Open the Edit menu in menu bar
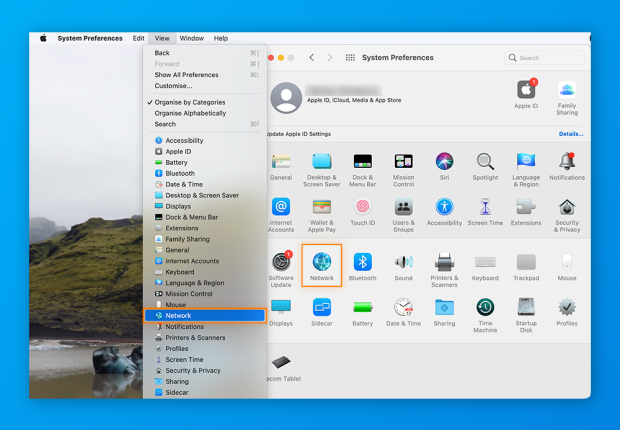620x430 pixels. point(138,38)
